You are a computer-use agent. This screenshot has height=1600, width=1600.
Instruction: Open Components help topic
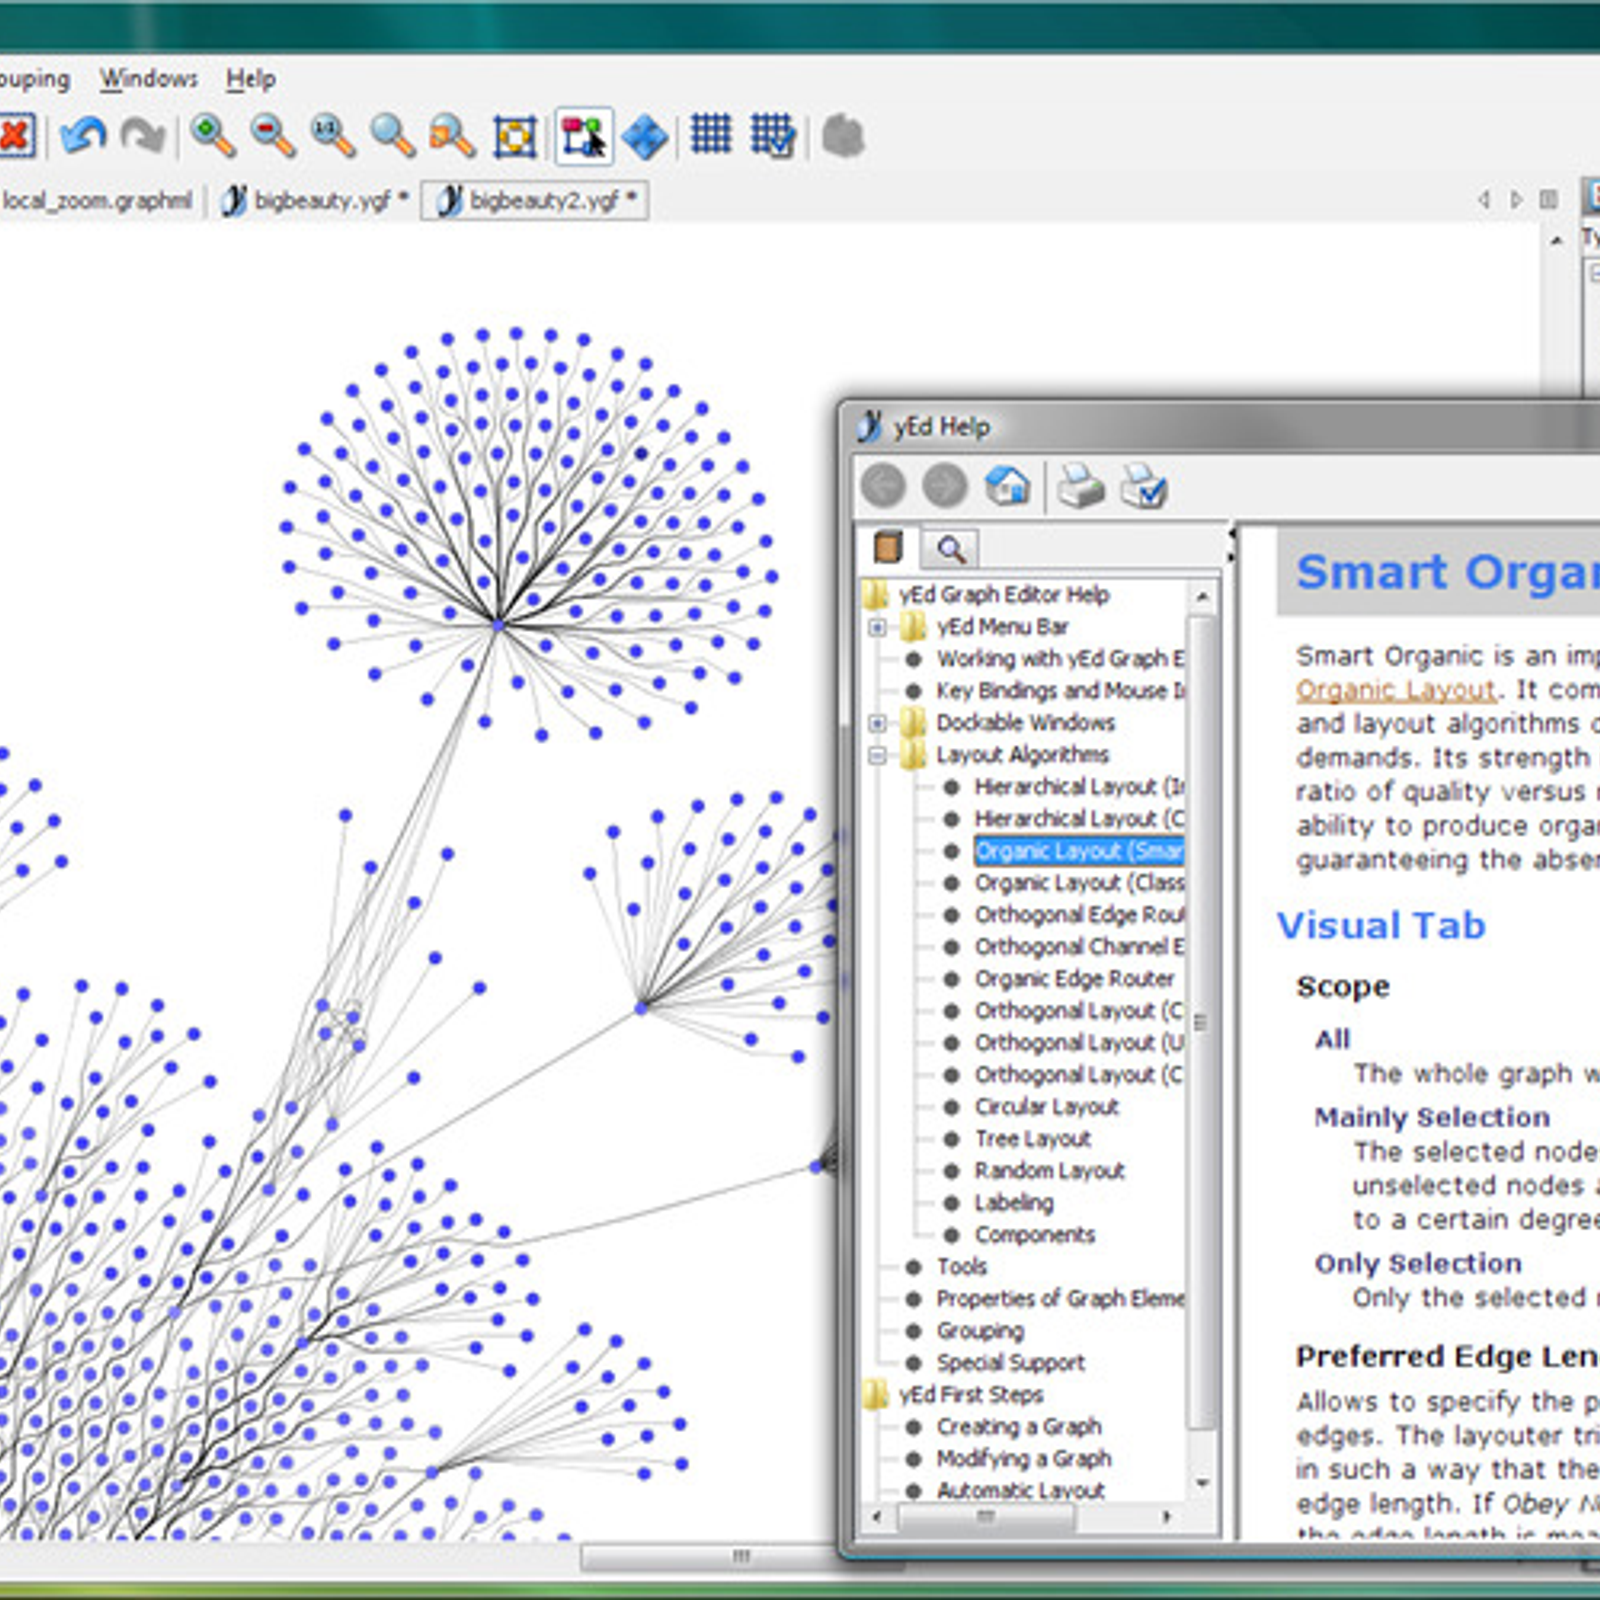point(1035,1235)
